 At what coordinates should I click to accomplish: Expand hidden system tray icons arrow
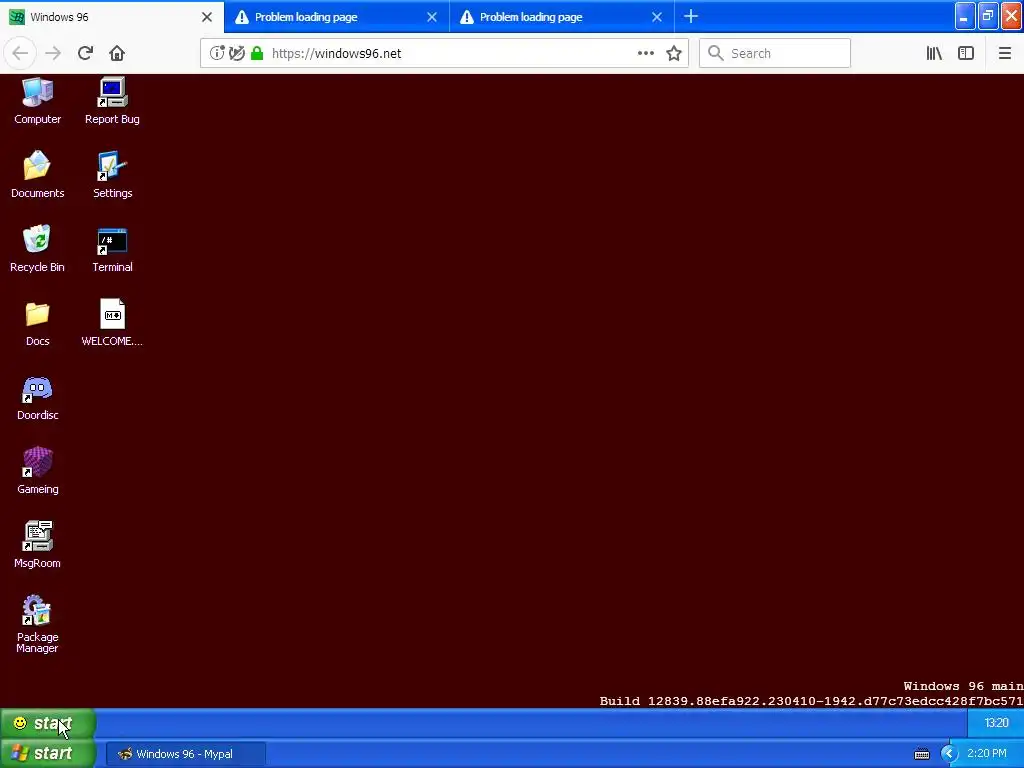tap(949, 754)
